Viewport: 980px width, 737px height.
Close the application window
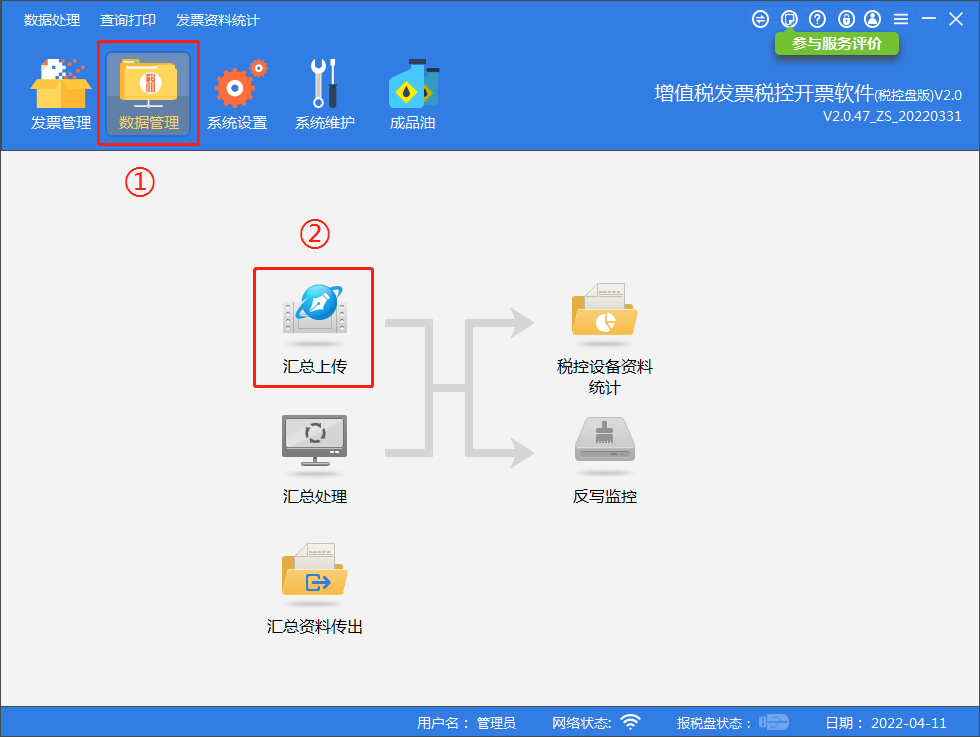point(956,19)
